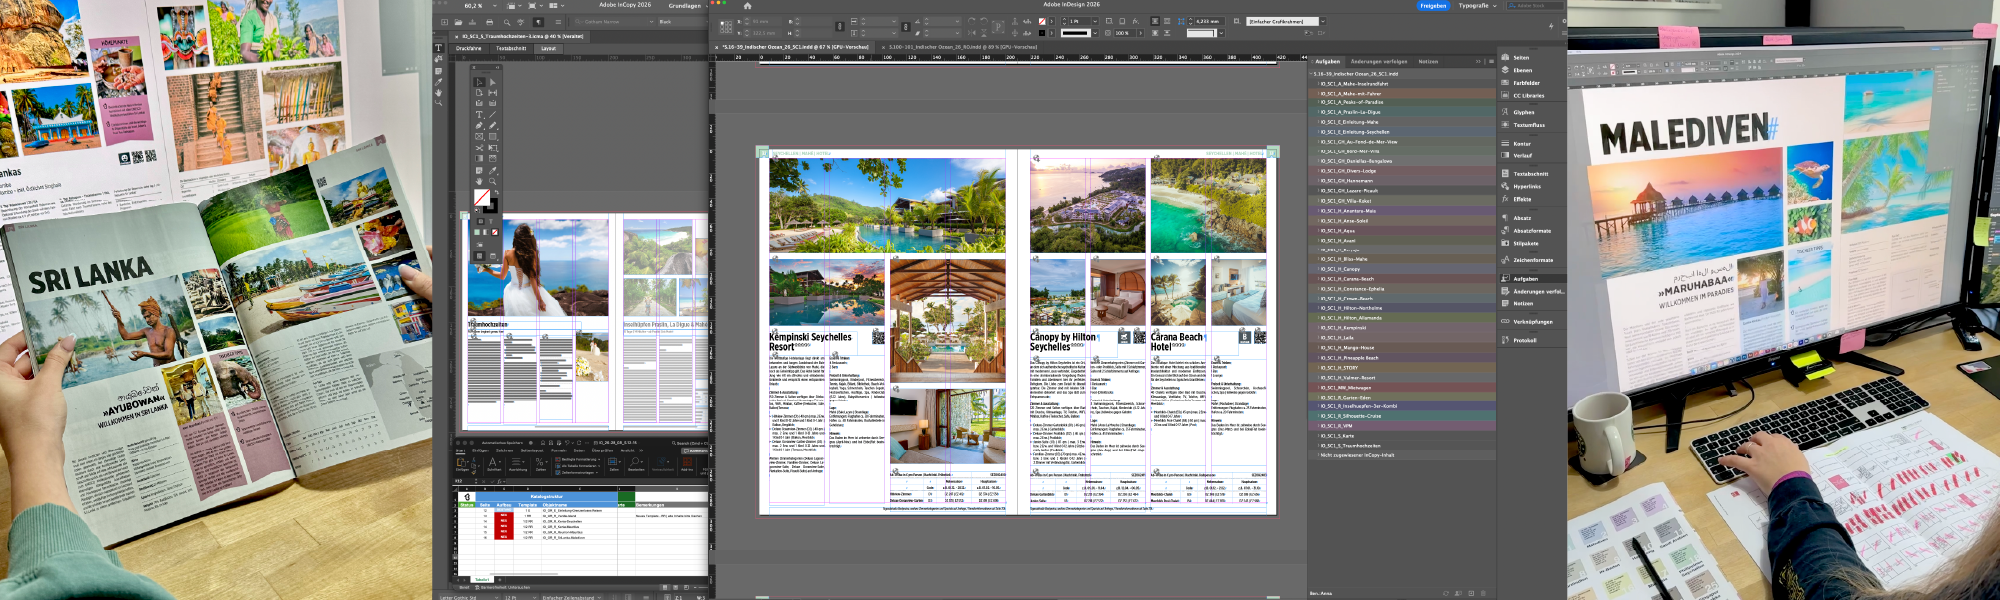Select the S.100-101_Indischer Ozean document tab
The width and height of the screenshot is (2000, 600).
click(960, 47)
